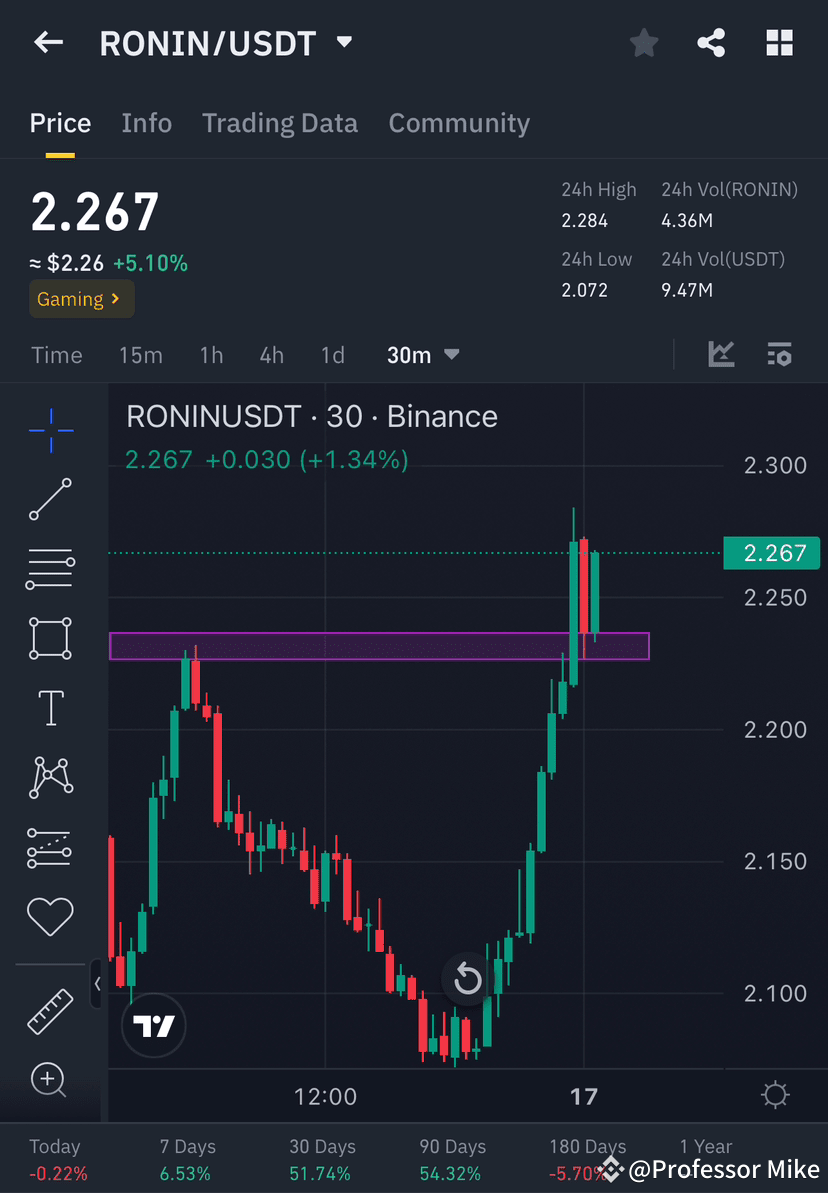Switch chart style using the line chart toggle
The image size is (828, 1193).
(x=721, y=354)
